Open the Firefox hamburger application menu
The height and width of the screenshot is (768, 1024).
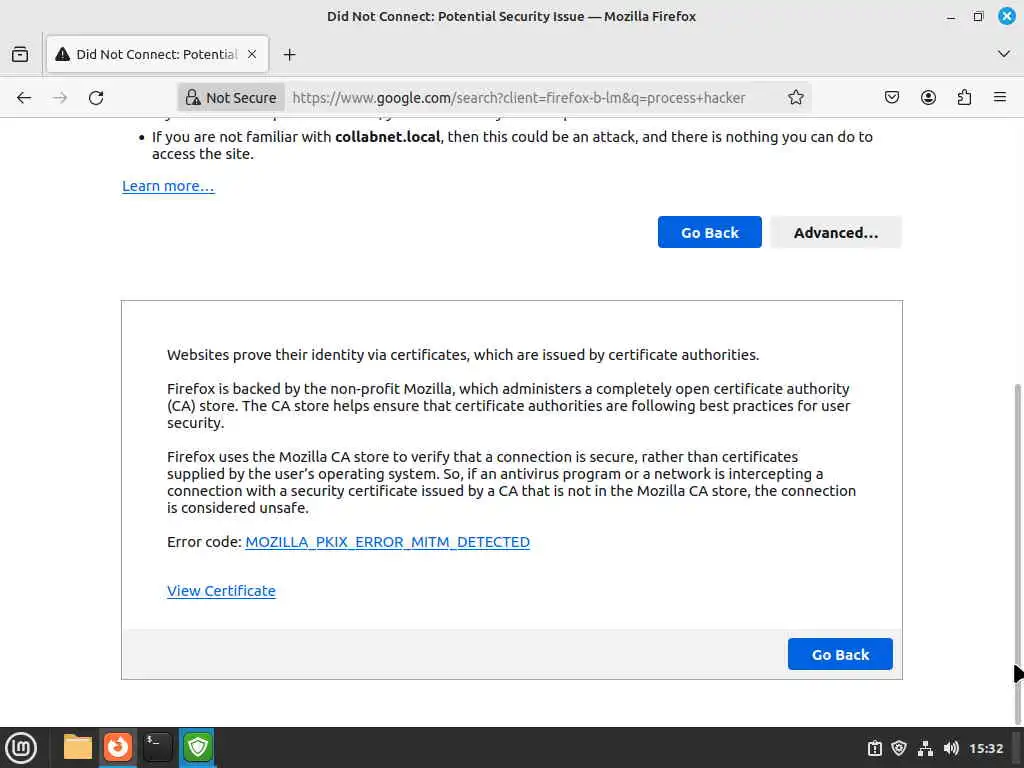(x=1000, y=97)
